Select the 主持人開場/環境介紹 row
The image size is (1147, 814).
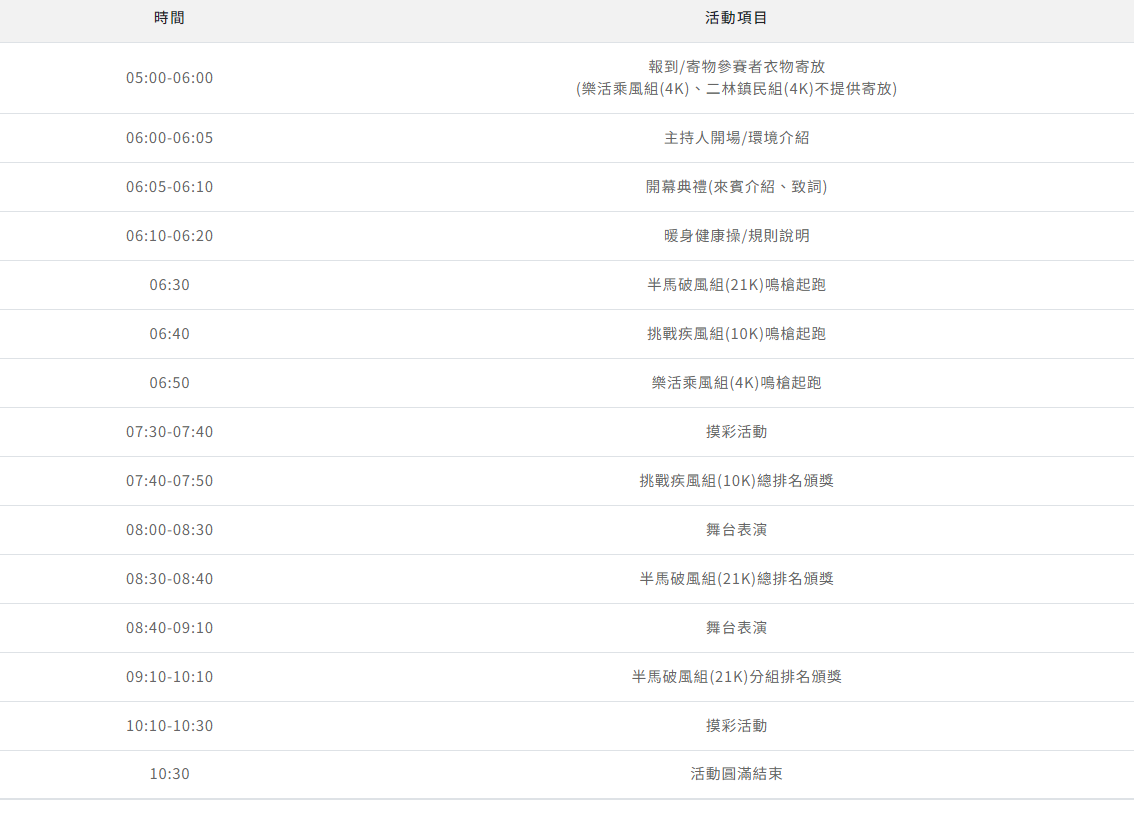[x=736, y=138]
